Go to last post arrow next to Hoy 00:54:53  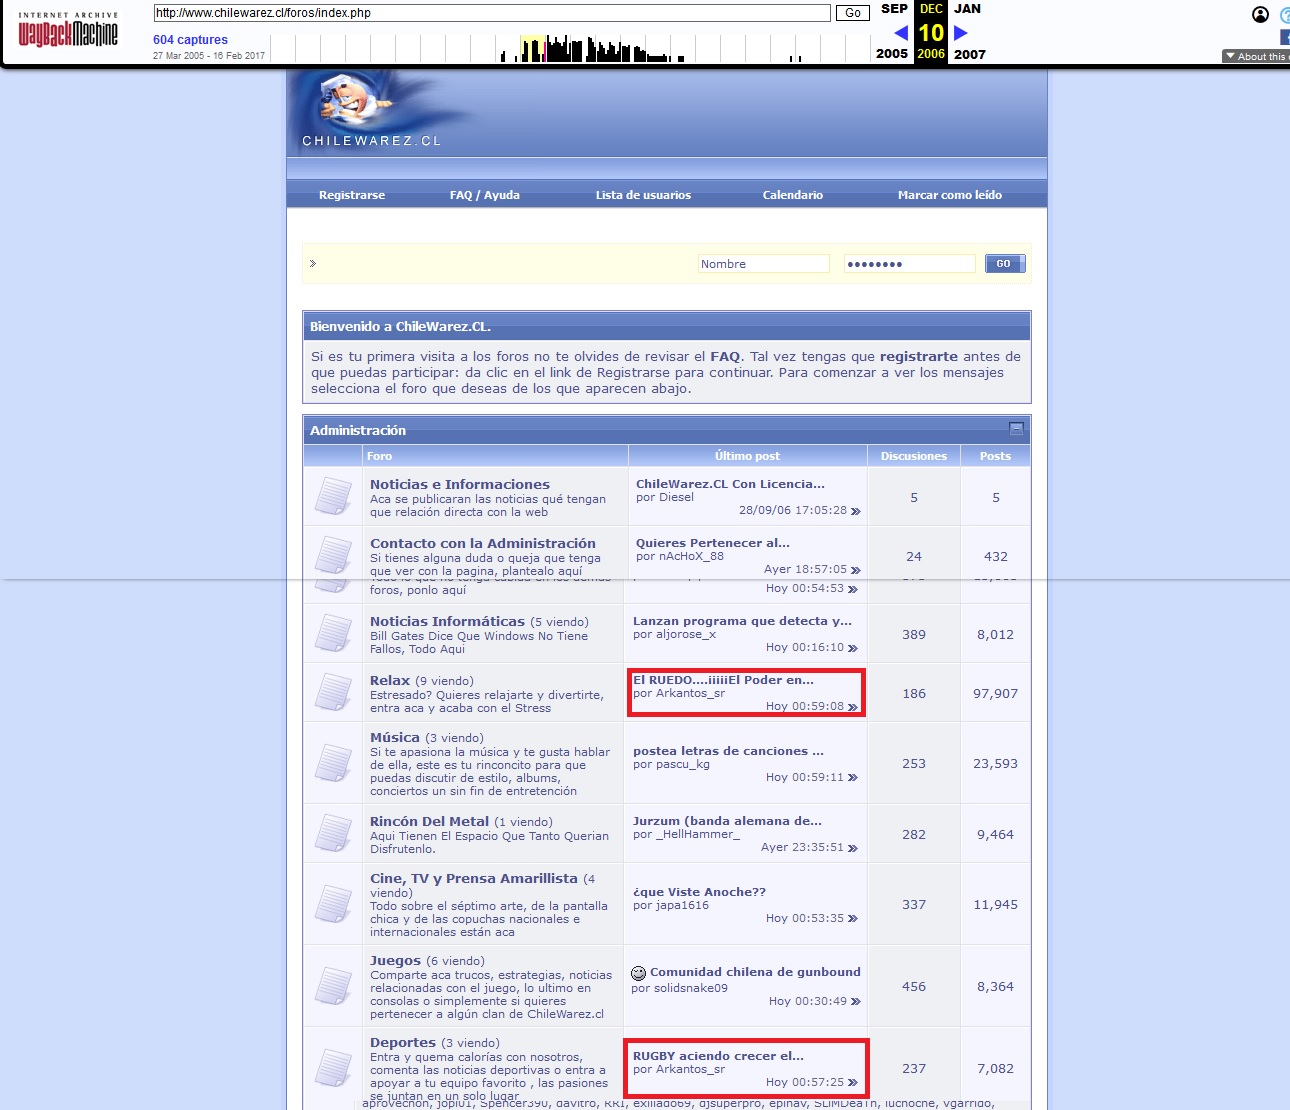pos(852,589)
